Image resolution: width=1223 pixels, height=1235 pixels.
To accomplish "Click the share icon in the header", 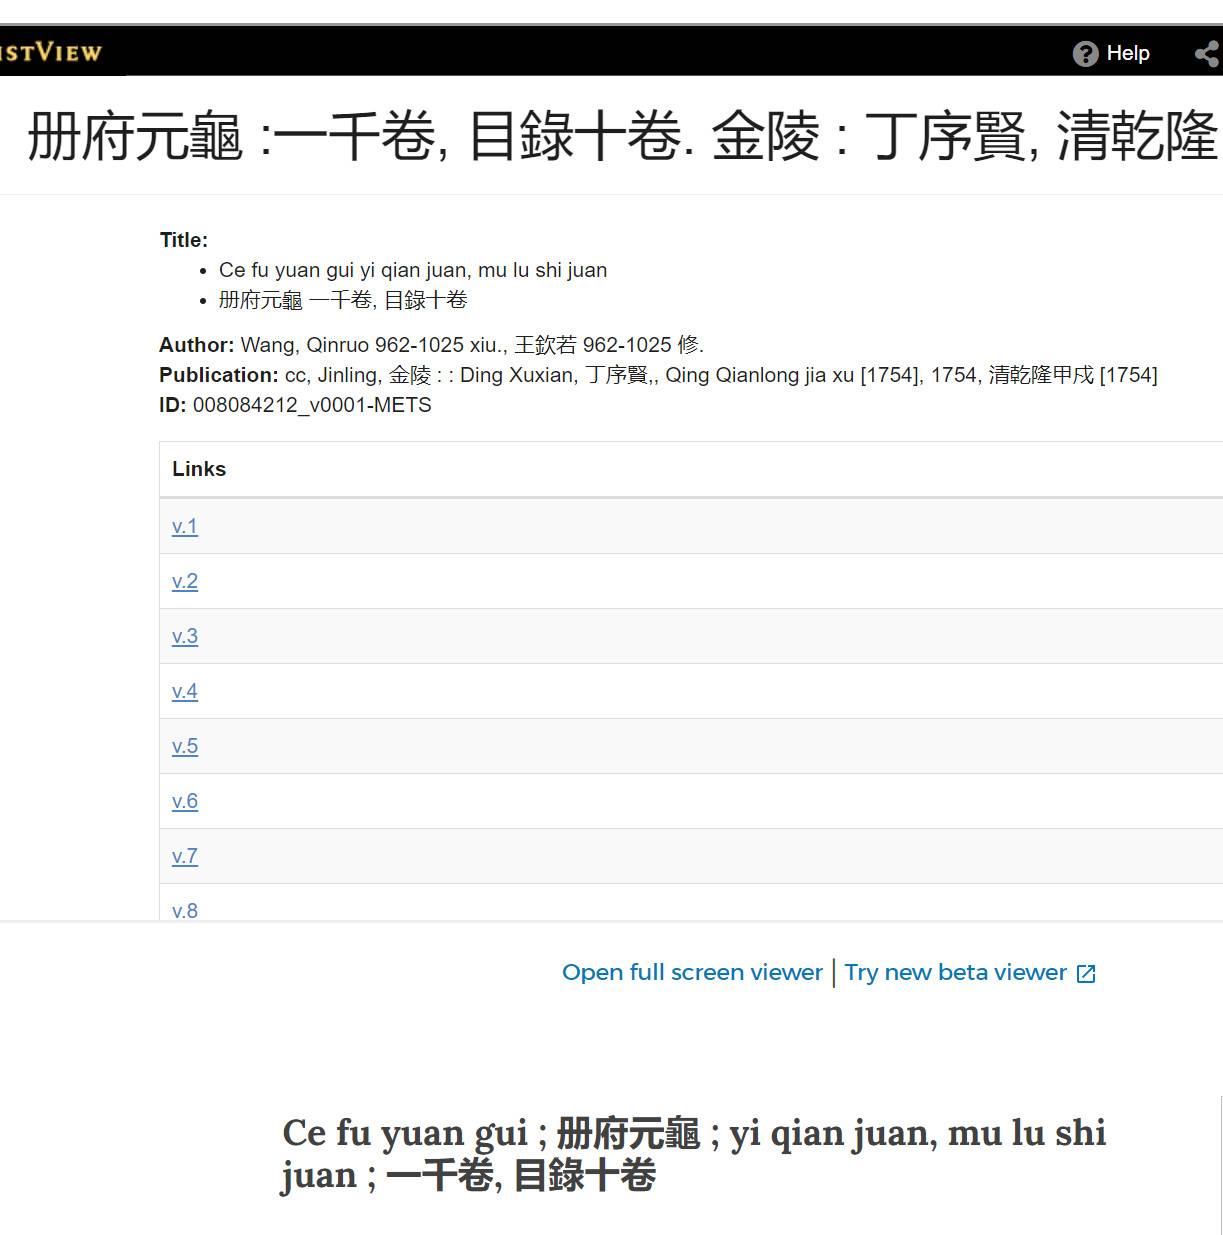I will click(1207, 53).
